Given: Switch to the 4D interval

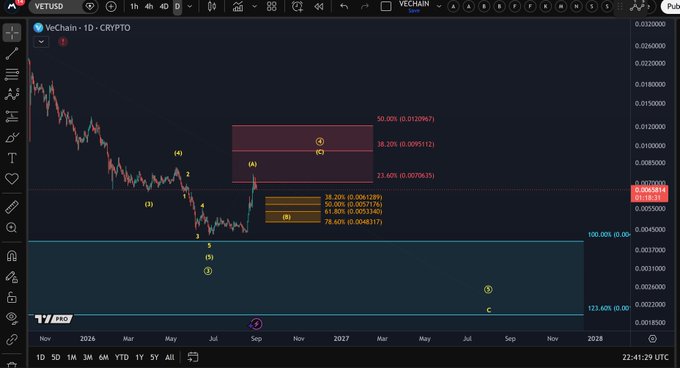Looking at the screenshot, I should [164, 7].
